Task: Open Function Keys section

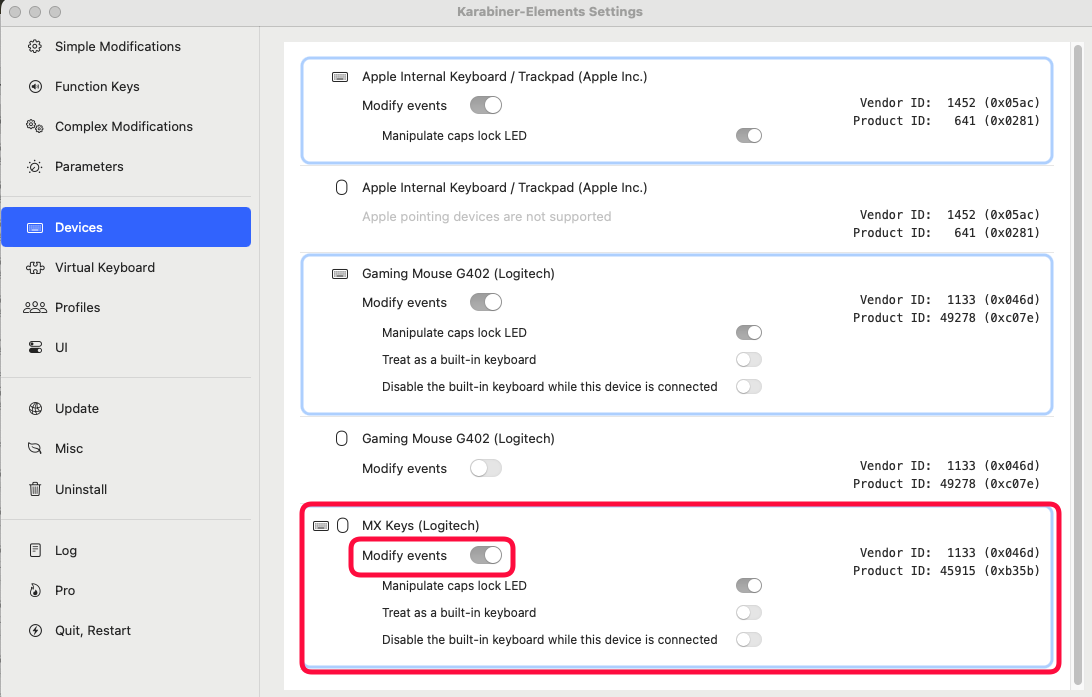Action: (126, 86)
